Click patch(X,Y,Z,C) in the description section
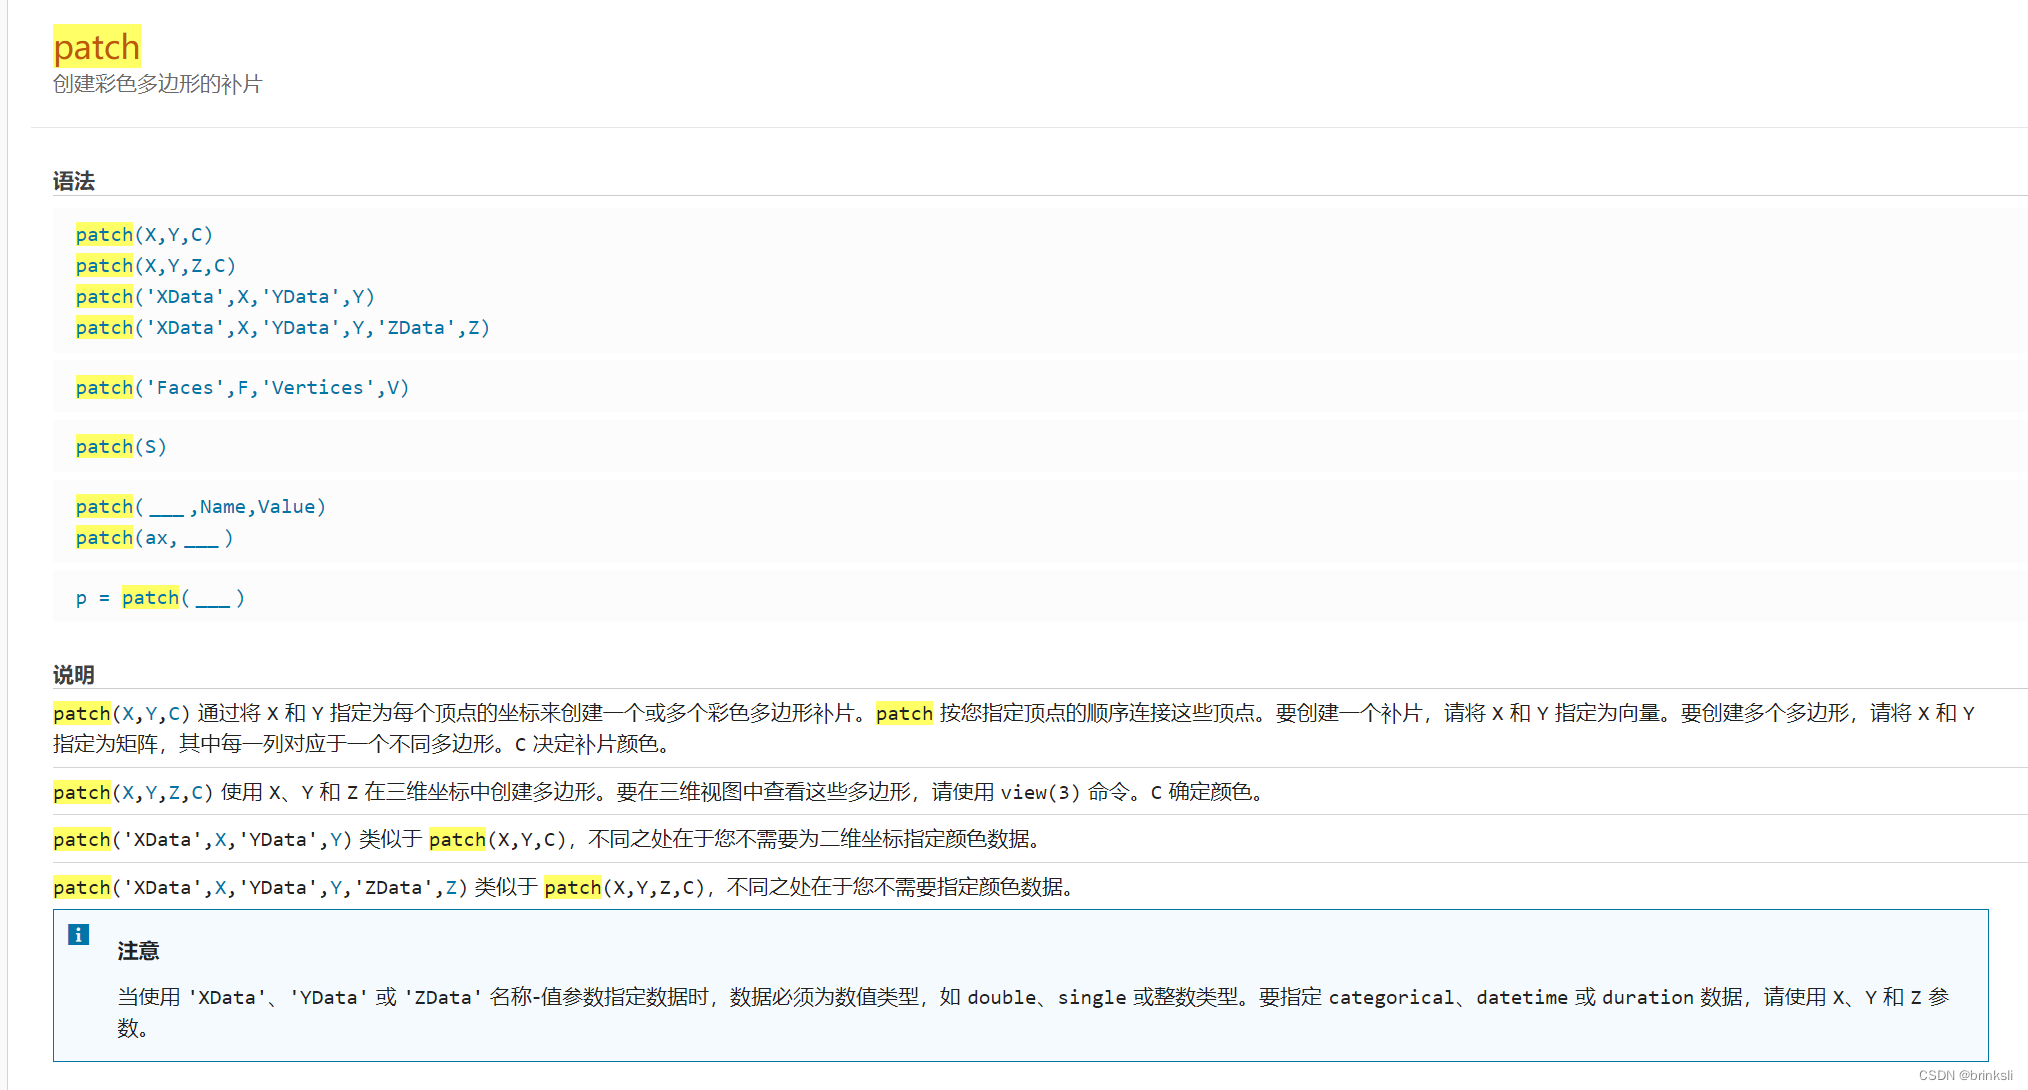2028x1090 pixels. tap(132, 793)
